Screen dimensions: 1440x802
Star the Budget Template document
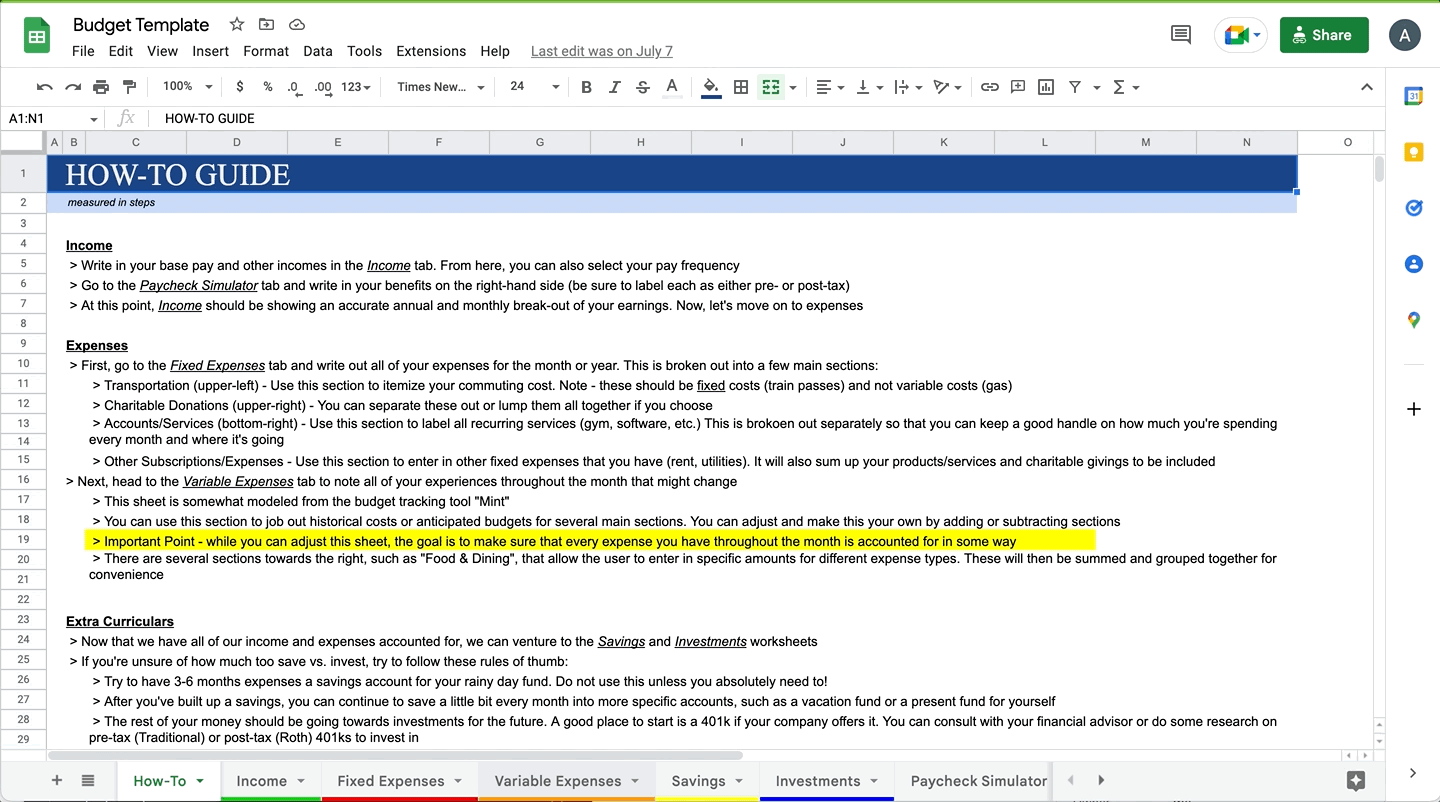click(x=235, y=24)
